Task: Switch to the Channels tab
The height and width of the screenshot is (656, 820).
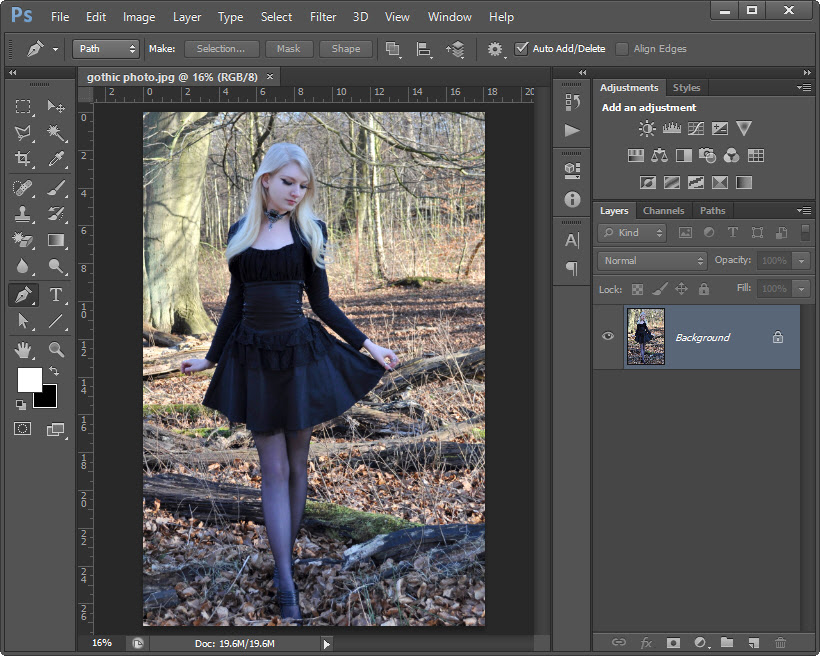Action: pyautogui.click(x=663, y=211)
